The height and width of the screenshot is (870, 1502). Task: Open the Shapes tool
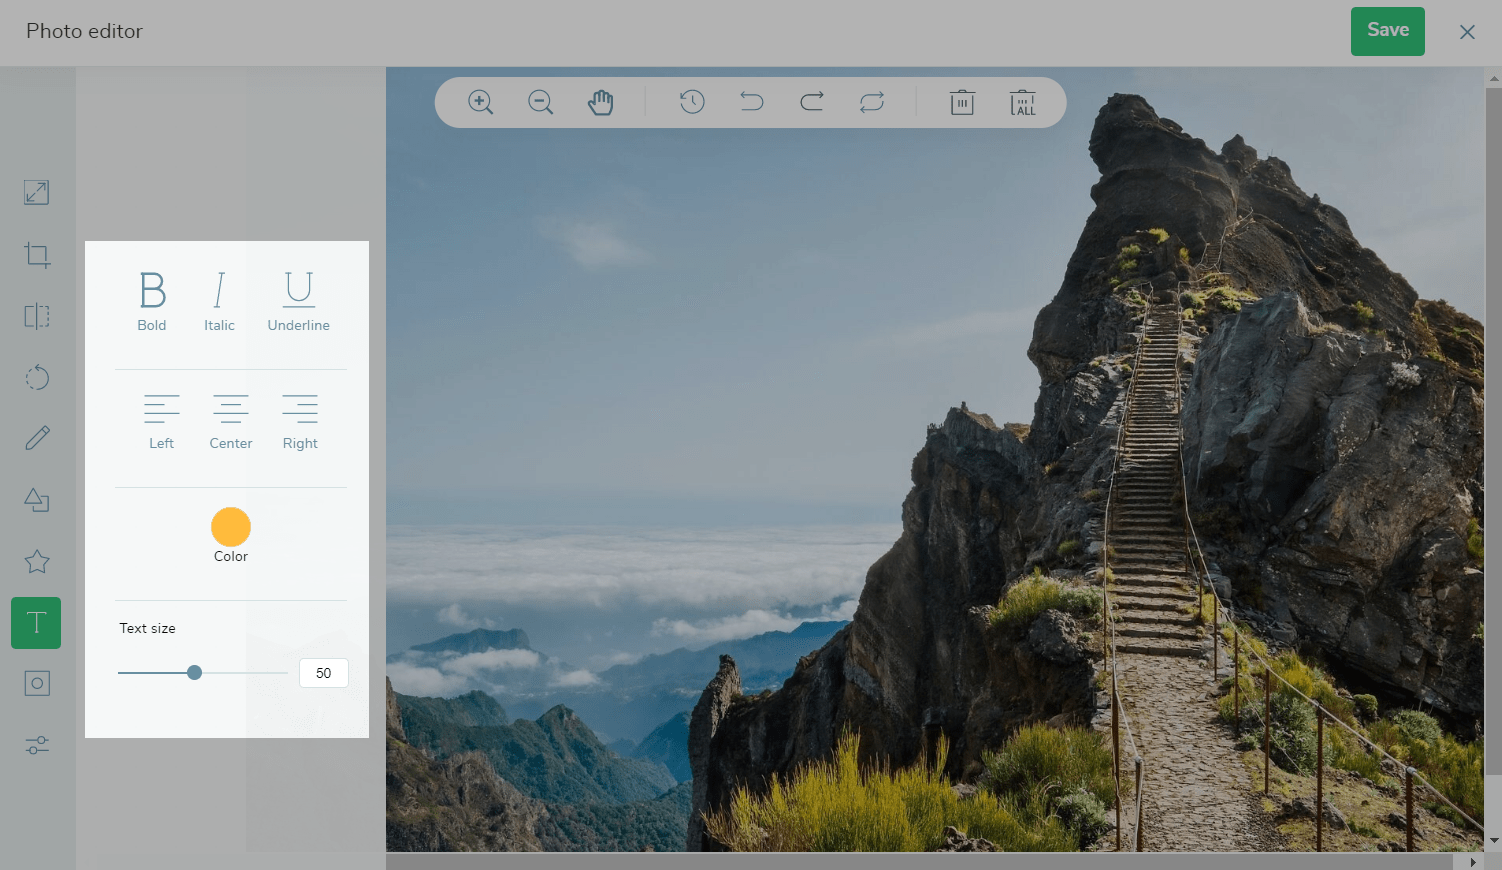point(37,500)
